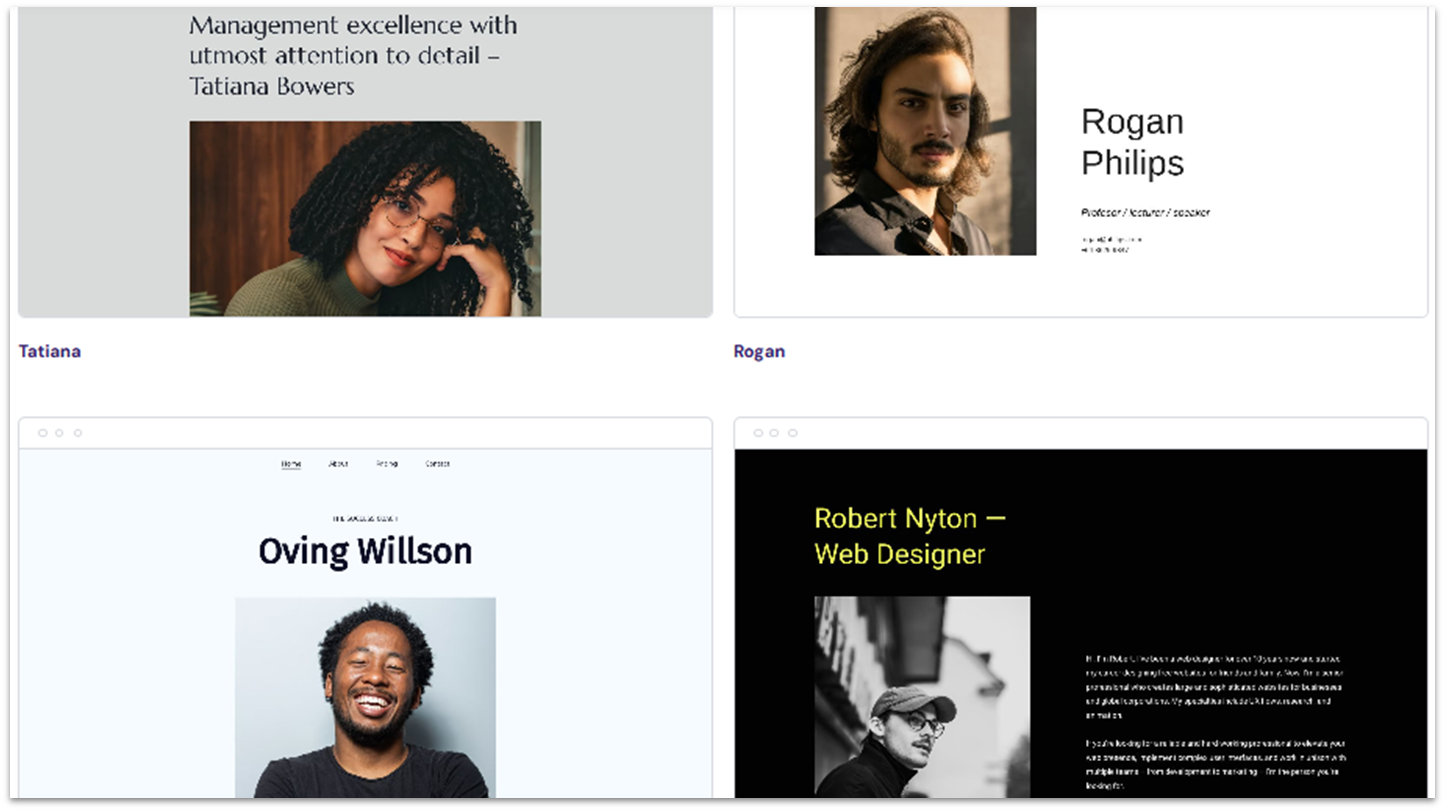Click the 'Professor / lecturer / speaker' subtitle
This screenshot has height=811, width=1445.
tap(1145, 212)
